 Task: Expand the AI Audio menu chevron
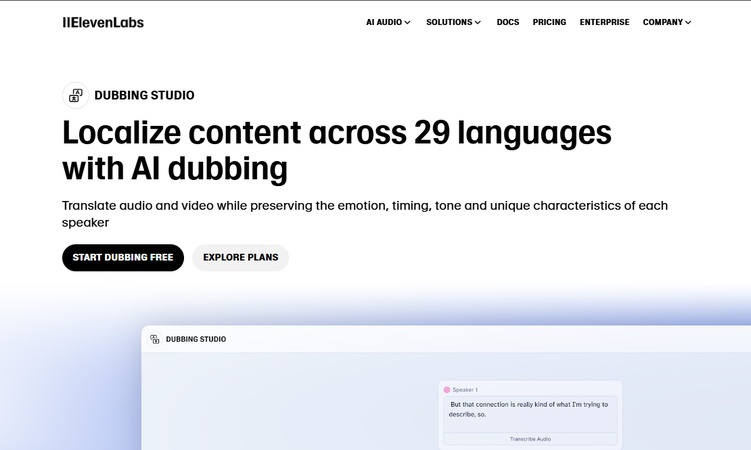(x=408, y=22)
